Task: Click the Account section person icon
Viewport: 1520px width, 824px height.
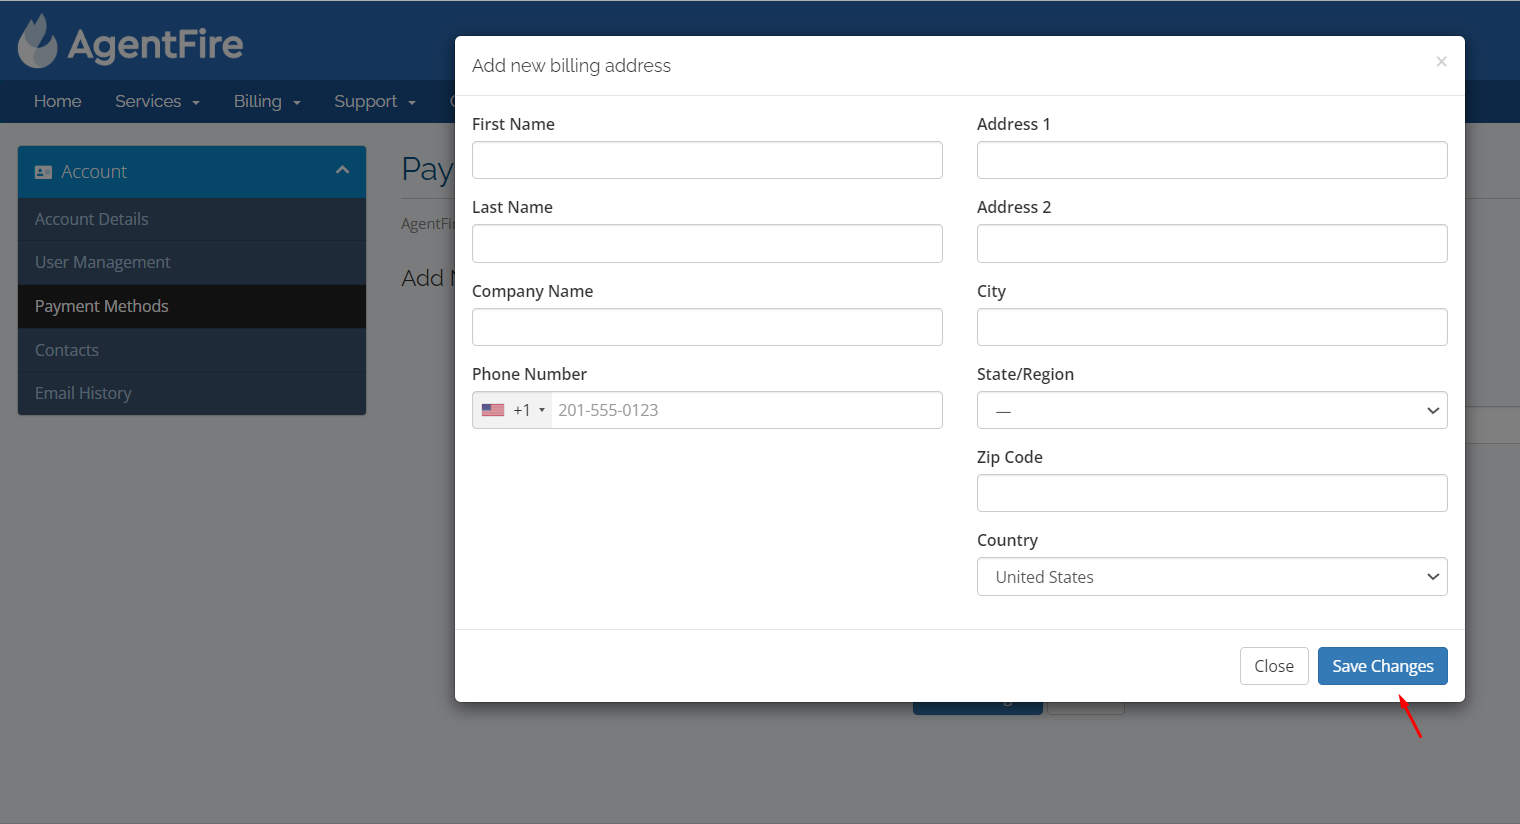Action: click(x=43, y=171)
